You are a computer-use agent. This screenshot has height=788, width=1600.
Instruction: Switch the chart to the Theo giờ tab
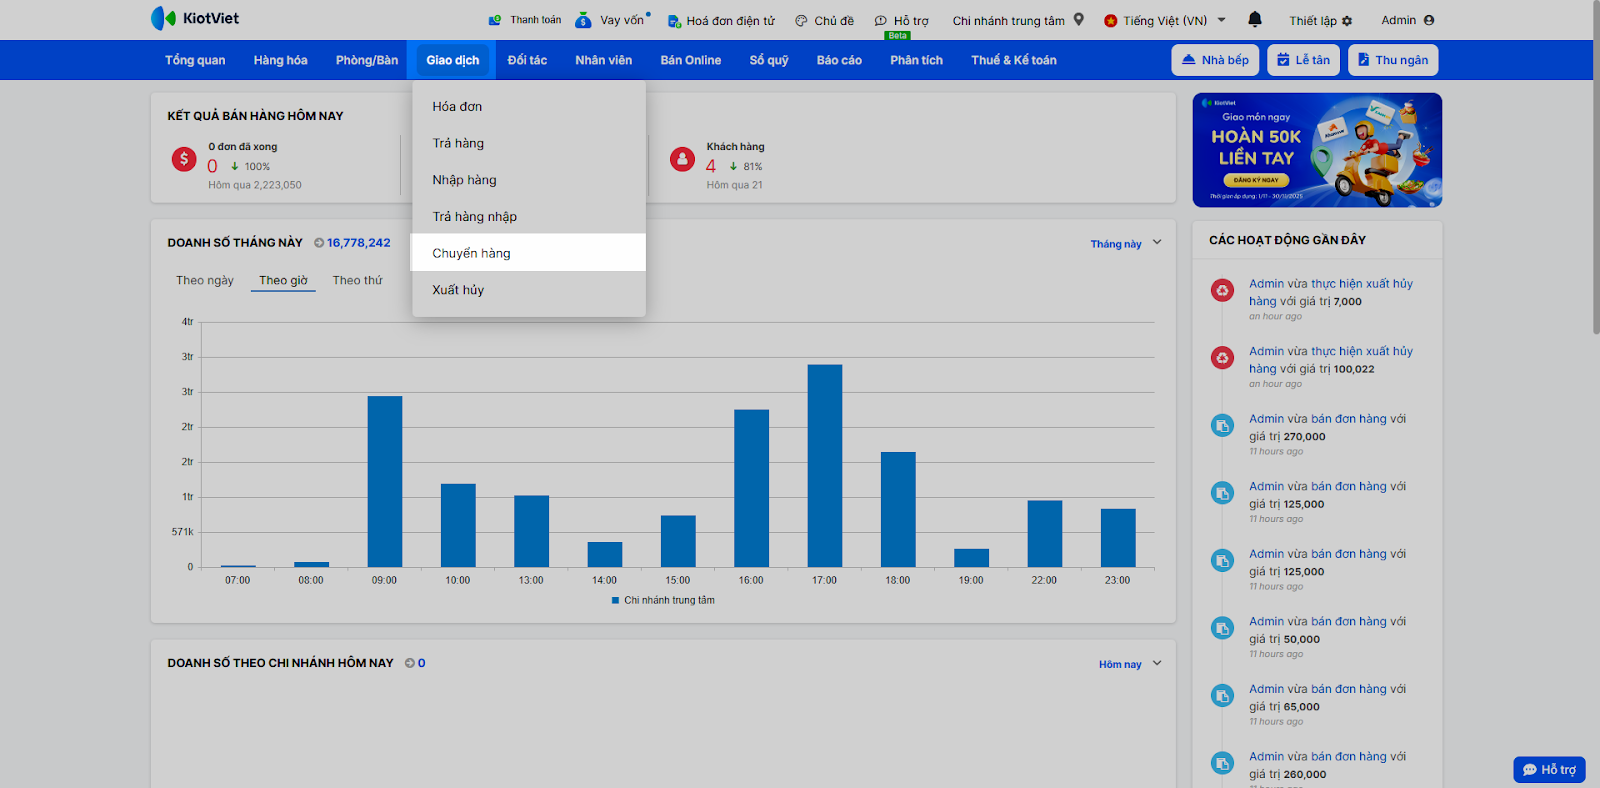click(x=283, y=281)
